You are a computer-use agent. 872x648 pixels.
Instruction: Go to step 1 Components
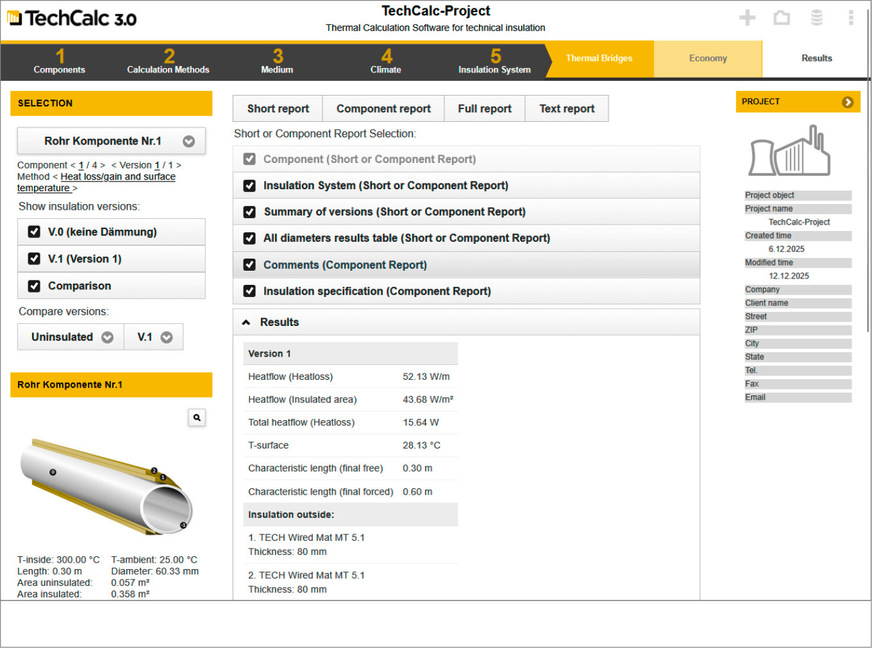point(59,61)
